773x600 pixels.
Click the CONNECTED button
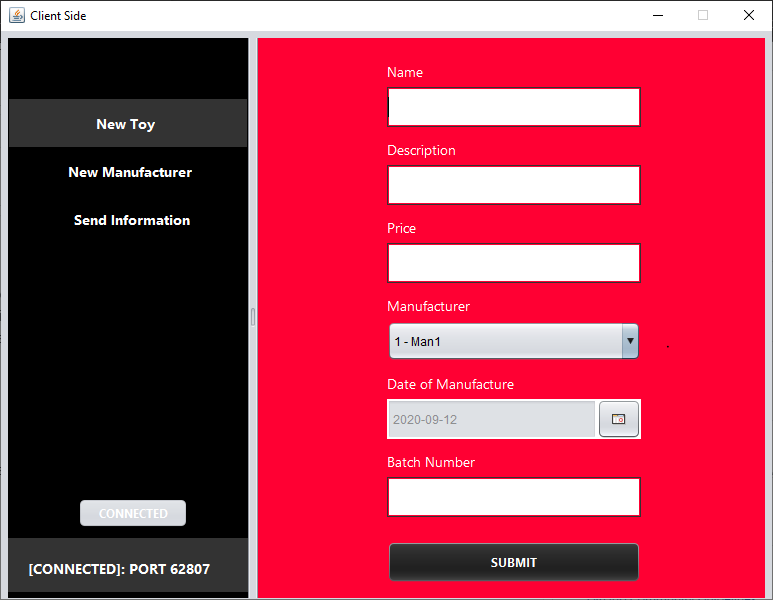[133, 513]
